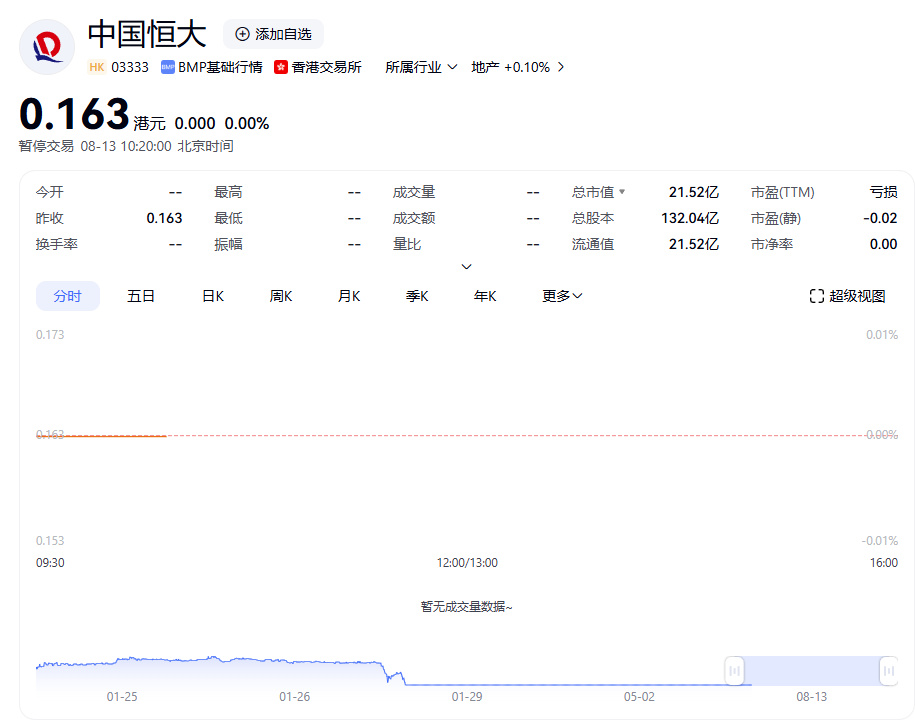Click the current price 0.163 港元
The width and height of the screenshot is (915, 725).
click(x=92, y=114)
